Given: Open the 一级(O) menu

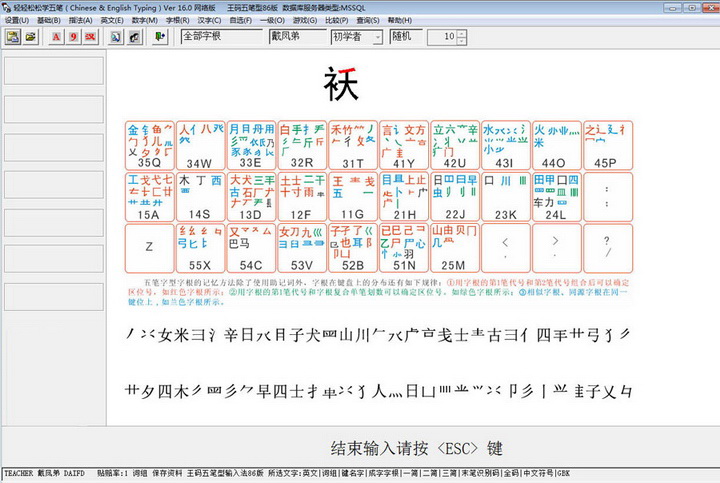Looking at the screenshot, I should pyautogui.click(x=272, y=20).
